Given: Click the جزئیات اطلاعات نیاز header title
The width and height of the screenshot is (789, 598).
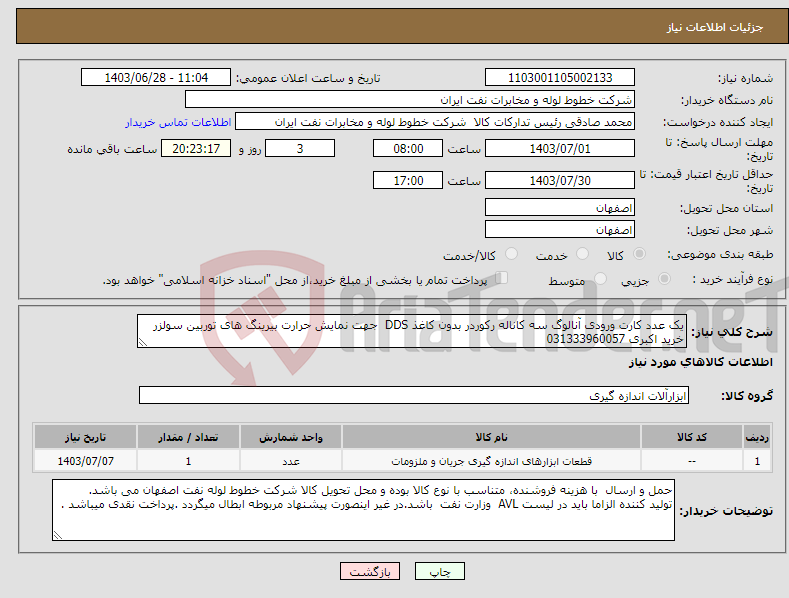Looking at the screenshot, I should [715, 27].
